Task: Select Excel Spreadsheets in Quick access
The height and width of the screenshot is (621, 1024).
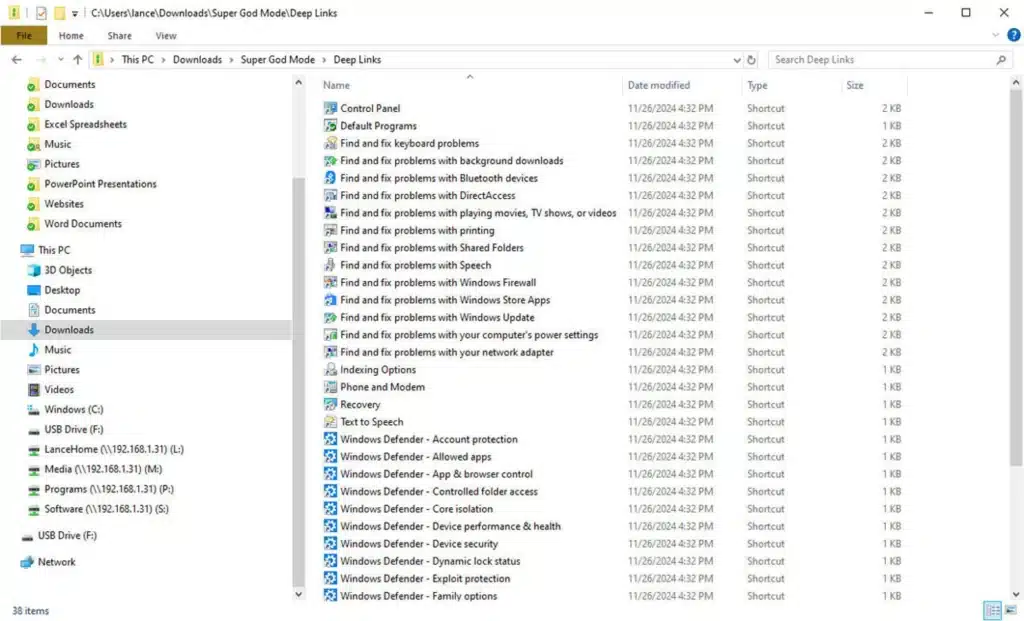Action: coord(86,124)
